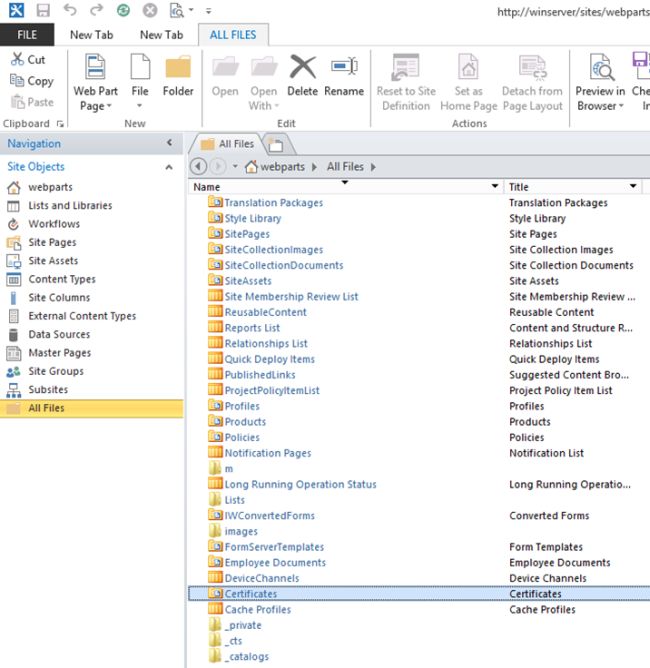Open the Title column filter dropdown
The image size is (650, 668).
tap(633, 186)
